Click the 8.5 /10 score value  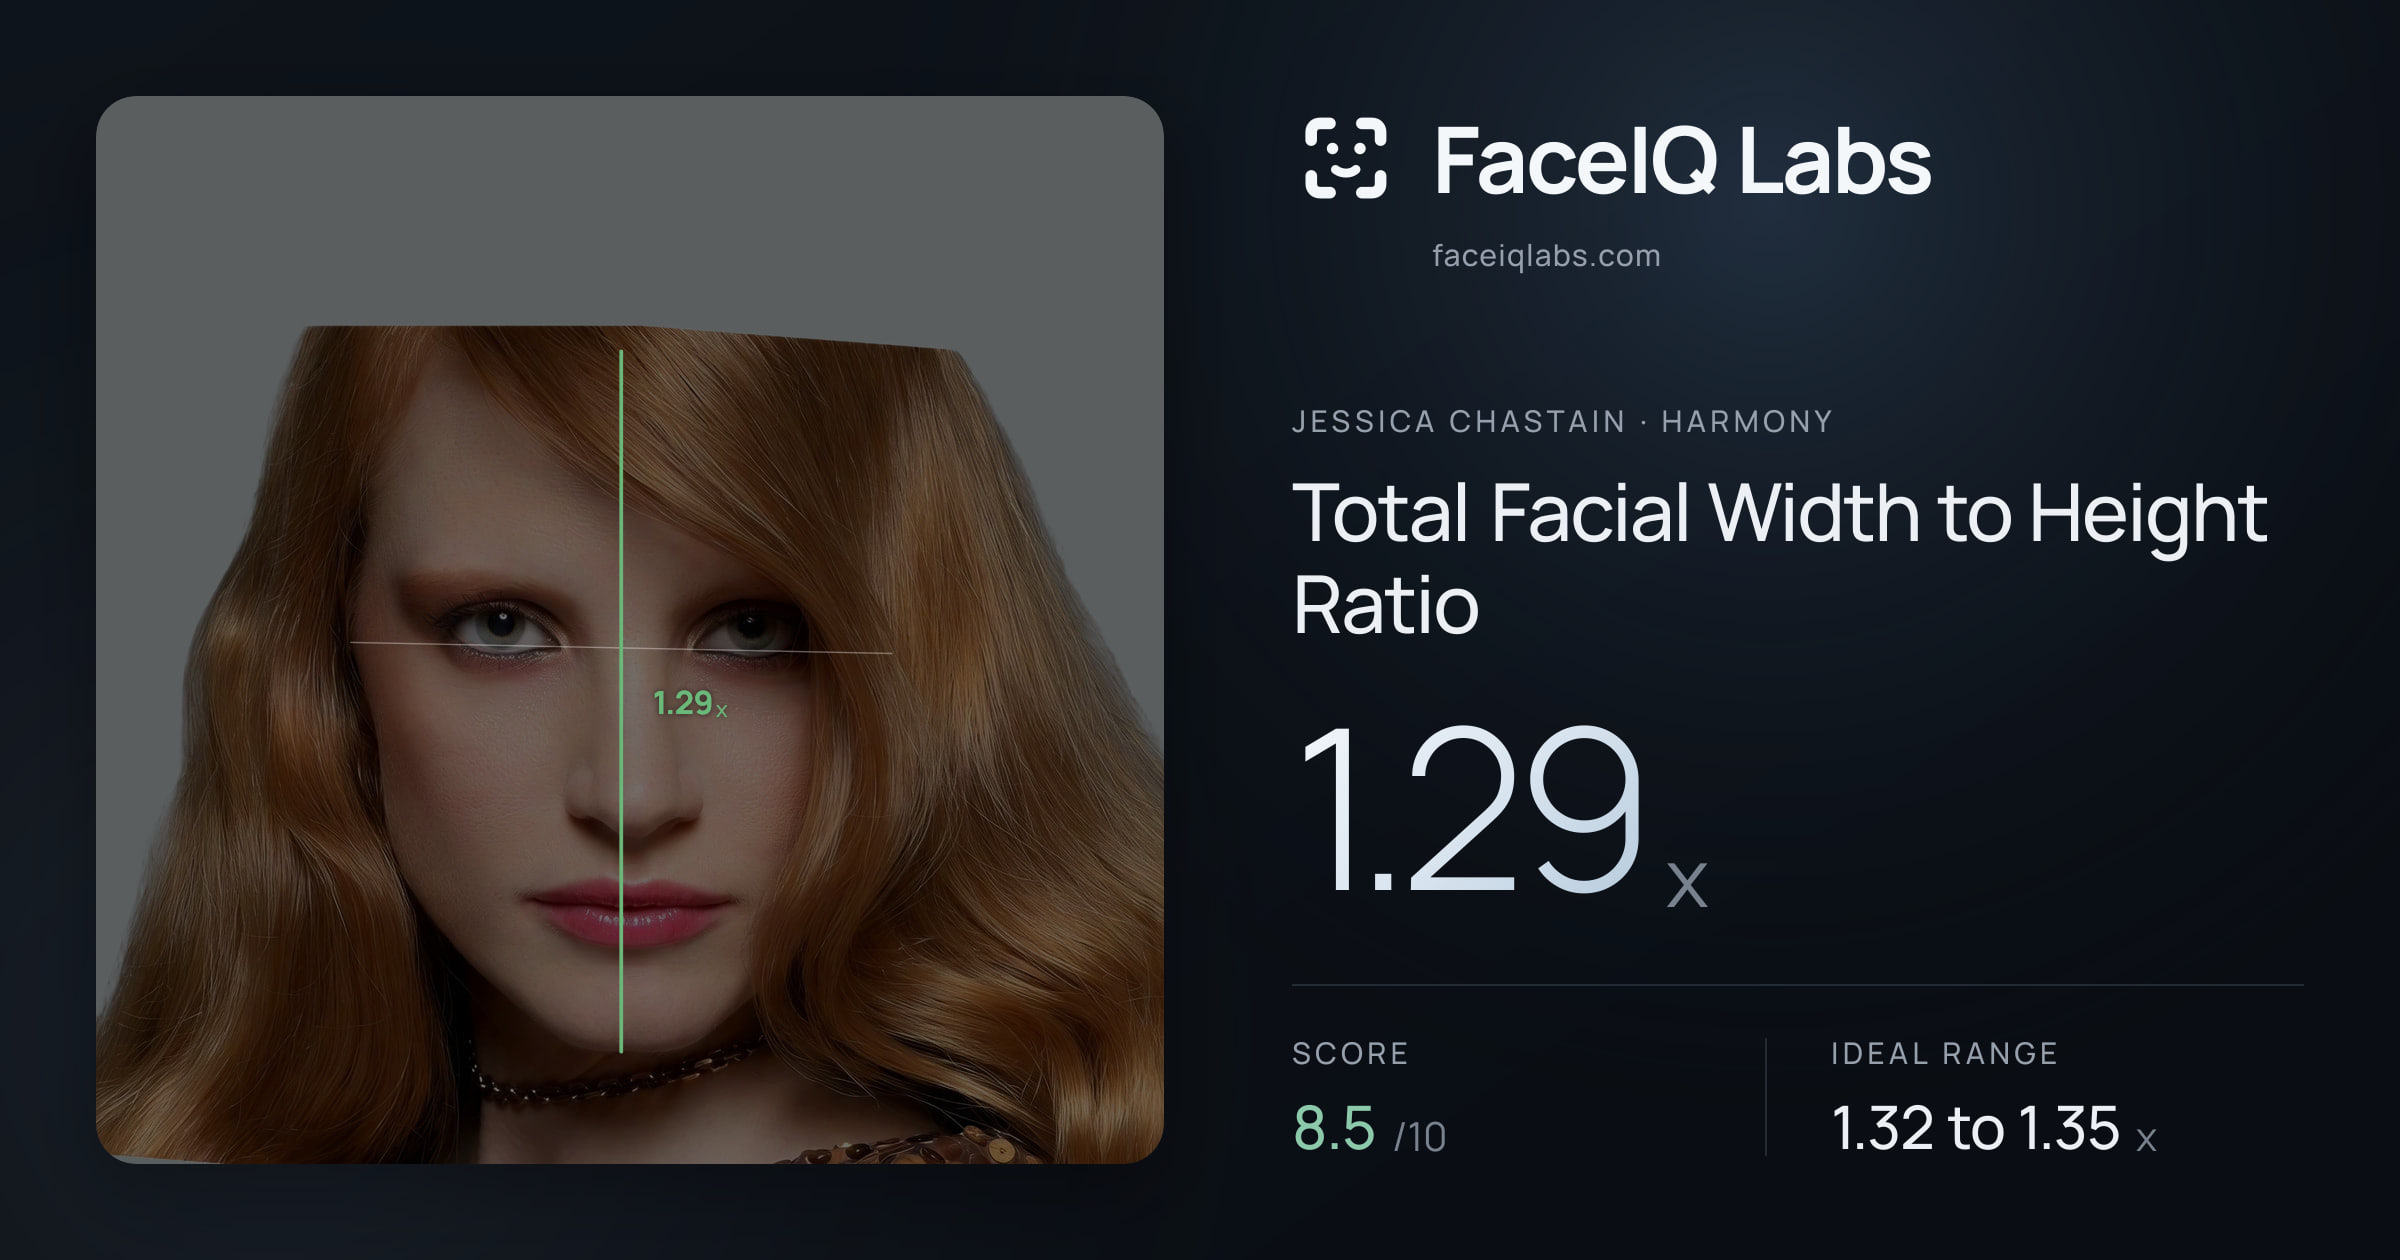1369,1128
